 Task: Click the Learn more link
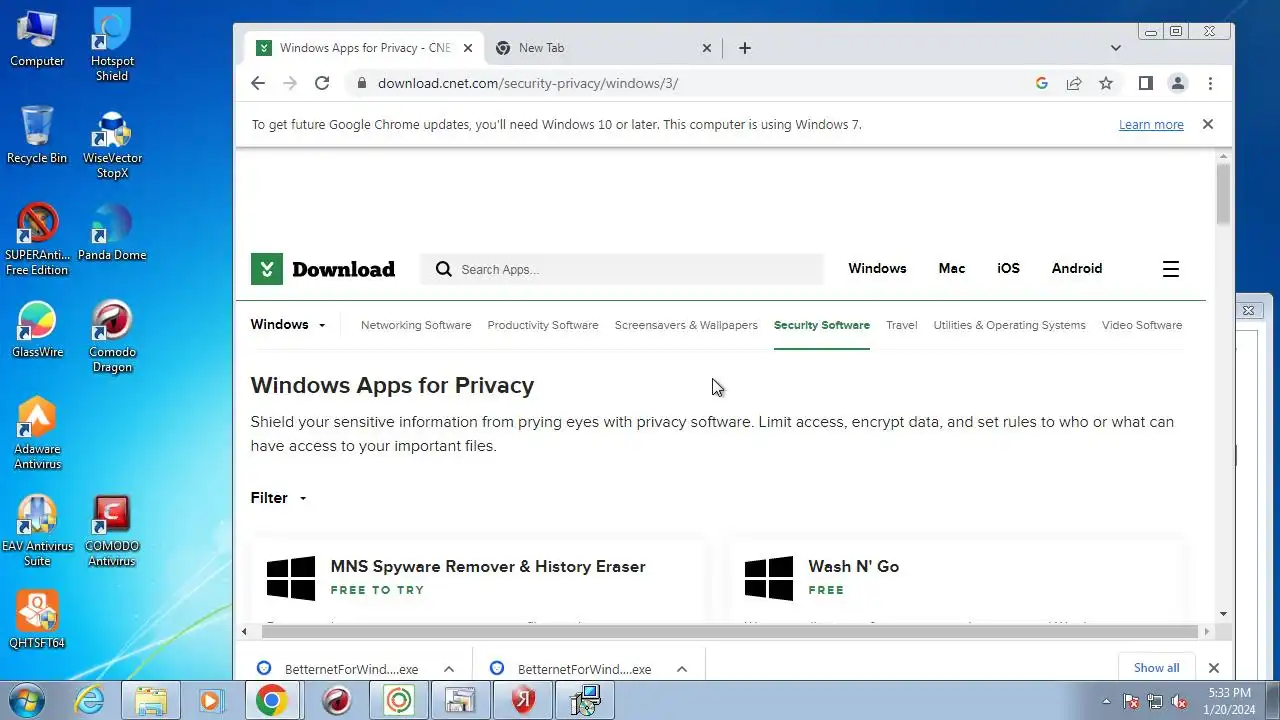pos(1151,125)
